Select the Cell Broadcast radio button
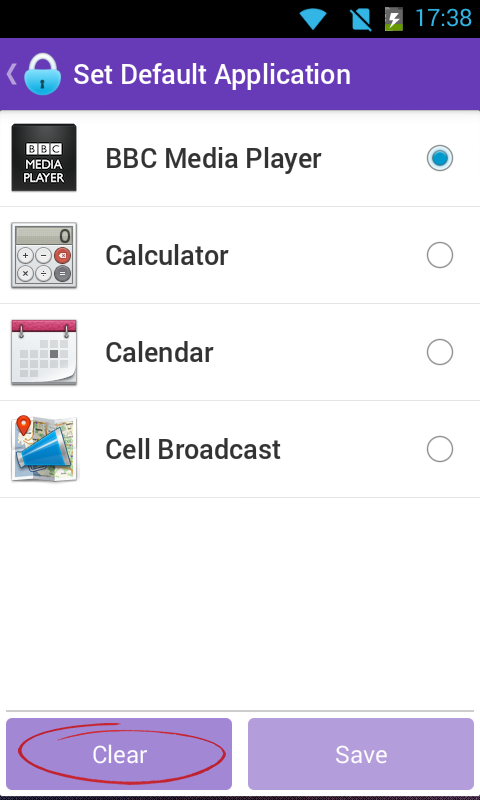This screenshot has width=480, height=800. click(440, 449)
